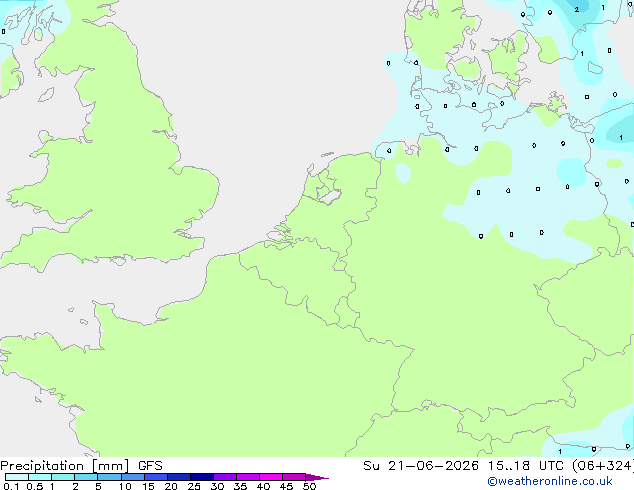This screenshot has width=634, height=490.
Task: Select the 20–25 mm legend color block
Action: tap(179, 477)
